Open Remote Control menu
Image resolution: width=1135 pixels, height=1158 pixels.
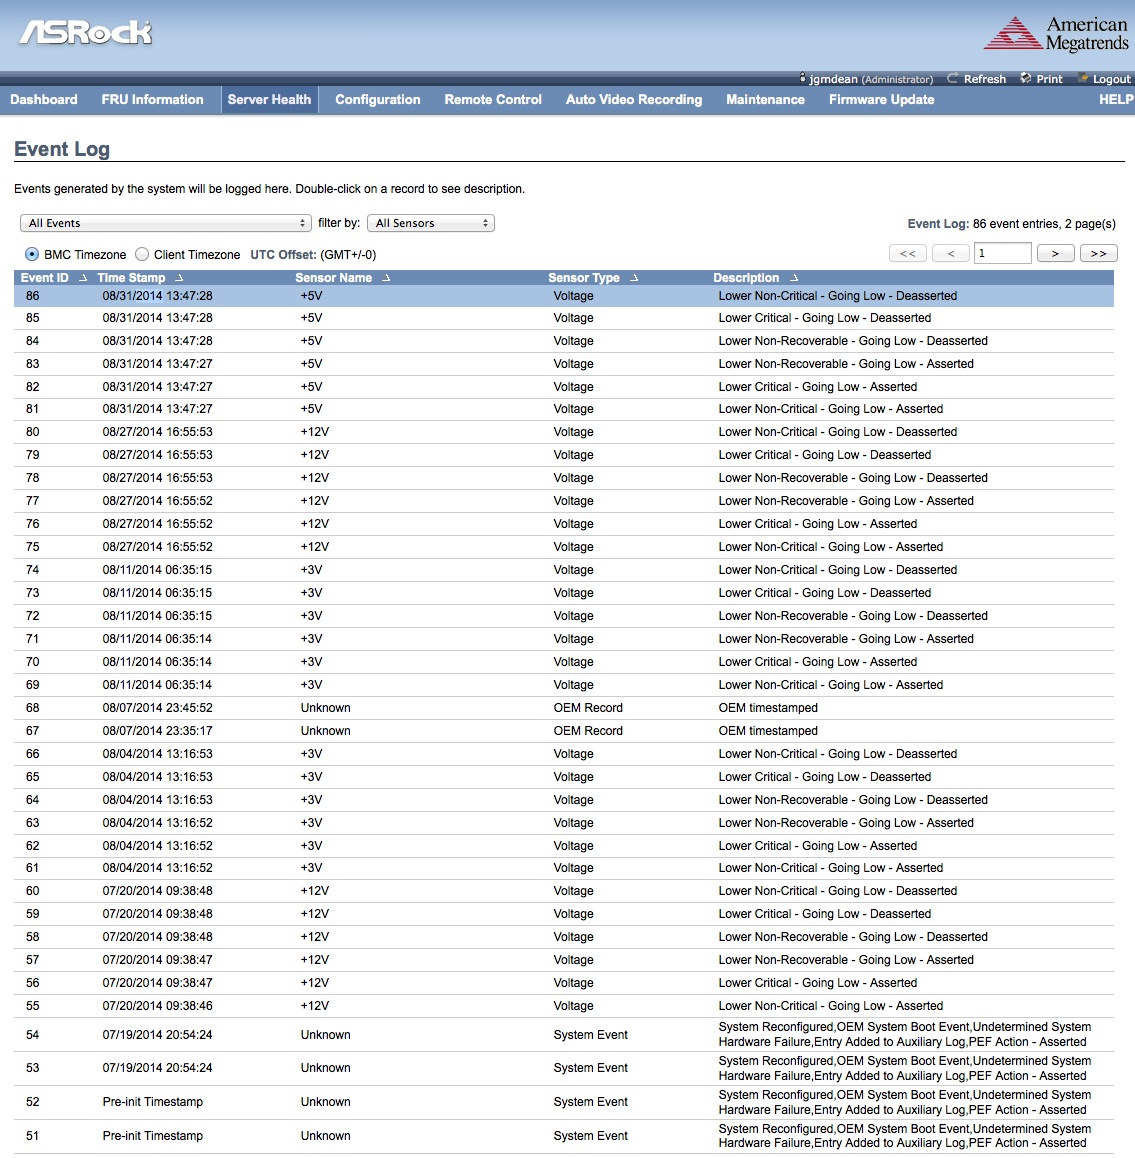tap(493, 100)
